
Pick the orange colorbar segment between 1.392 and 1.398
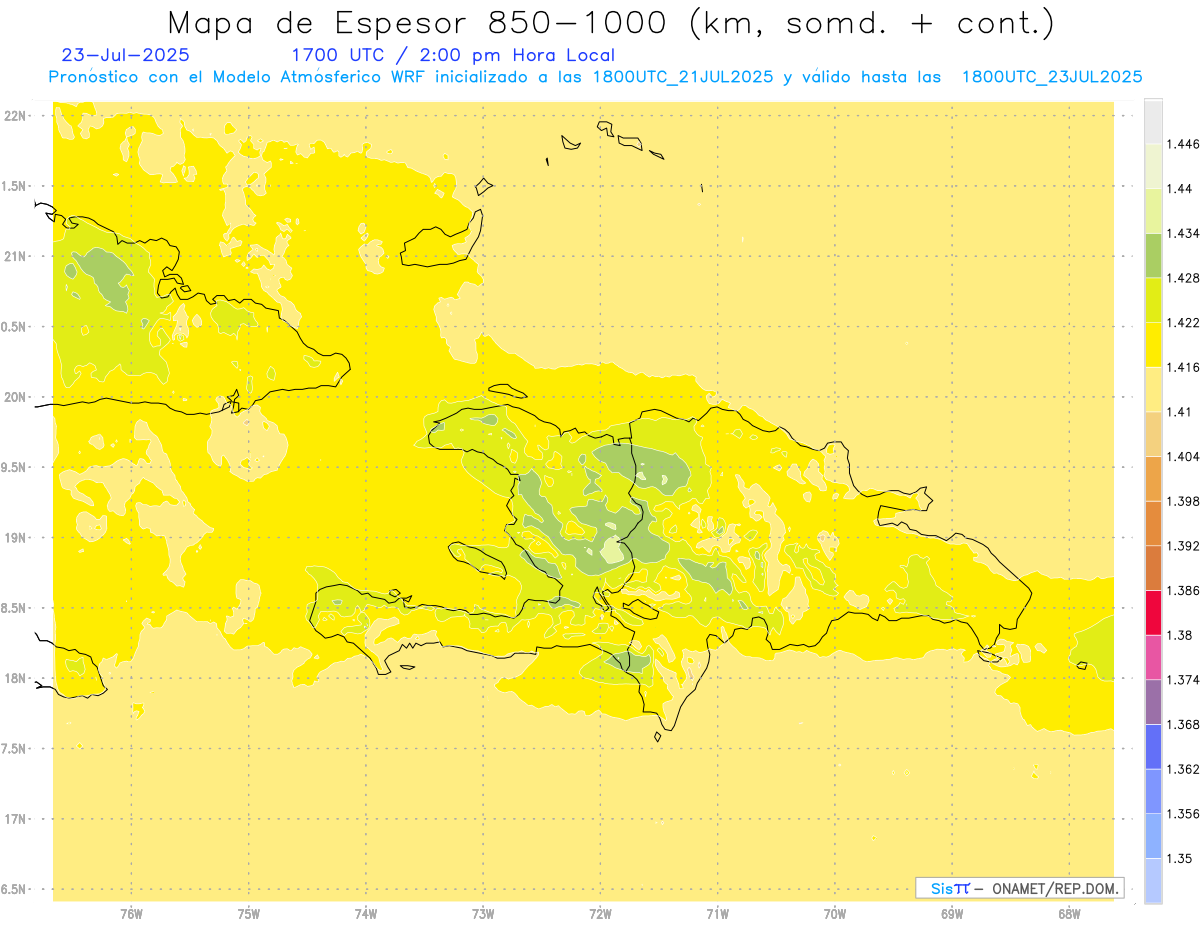coord(1153,524)
